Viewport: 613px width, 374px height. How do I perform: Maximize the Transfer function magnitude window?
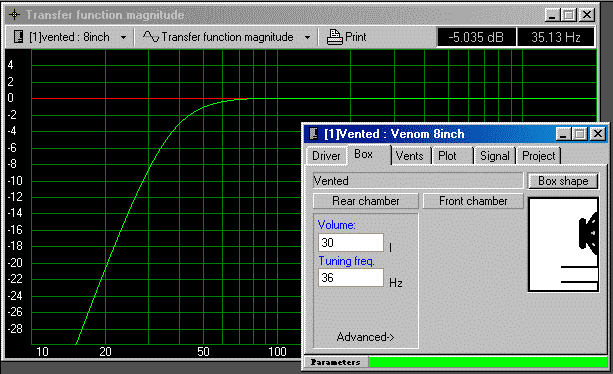(569, 15)
